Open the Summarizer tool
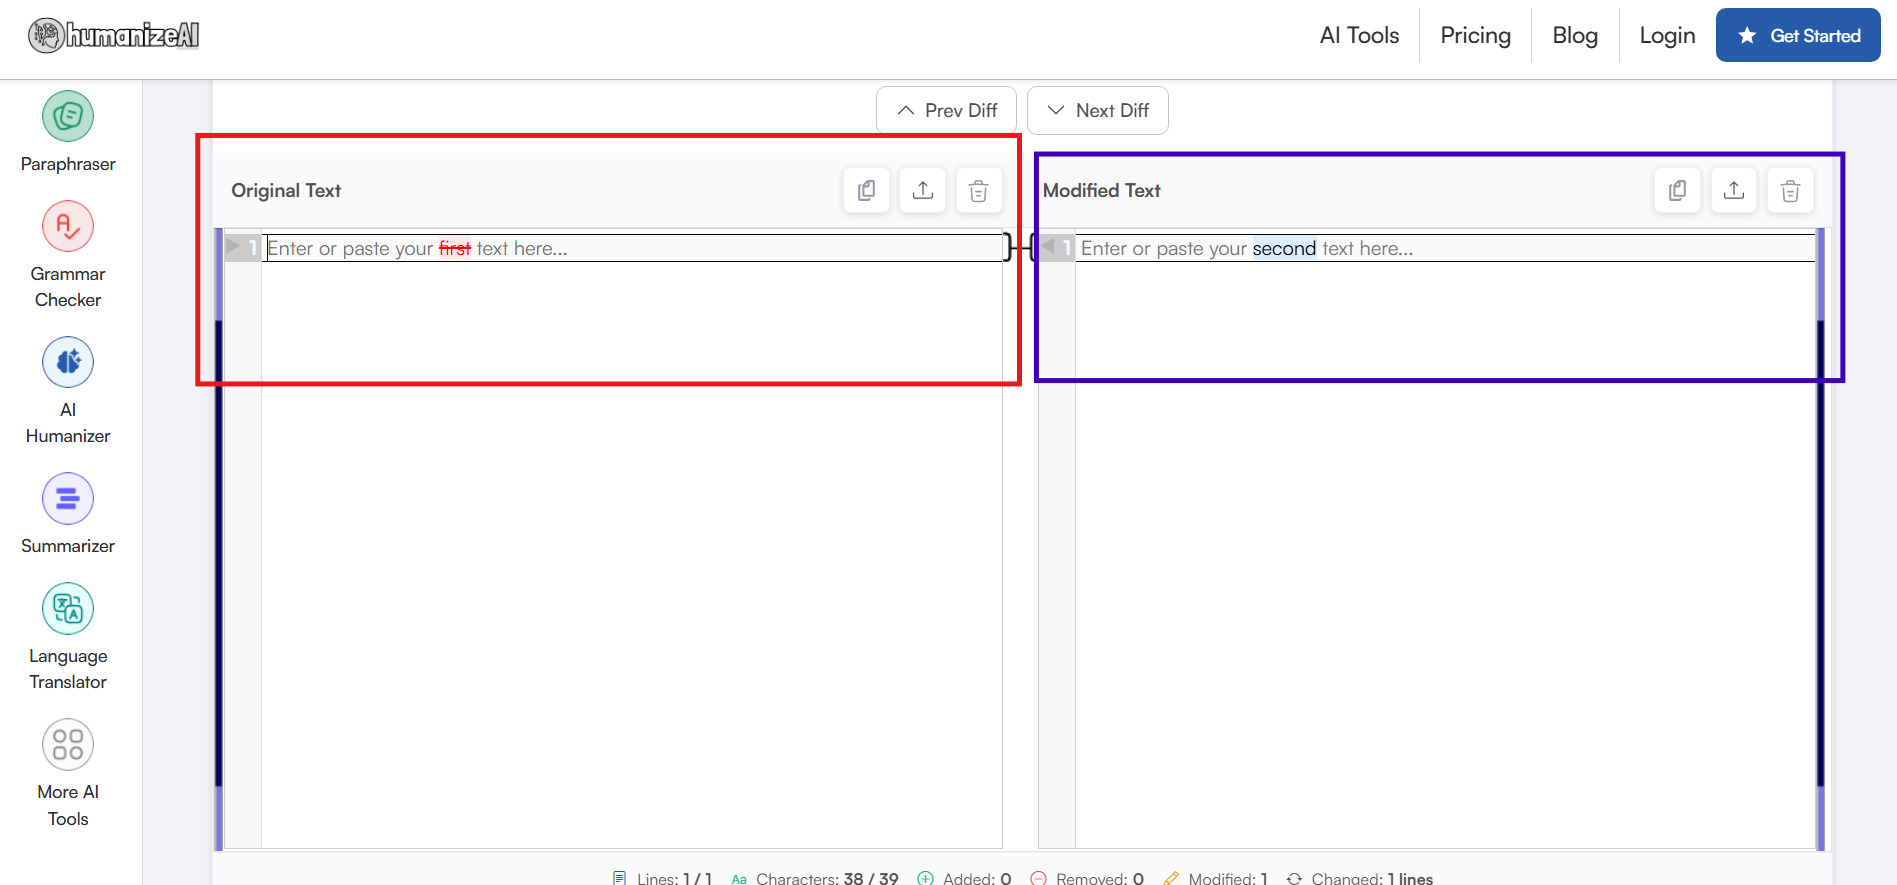This screenshot has height=885, width=1897. pos(68,498)
